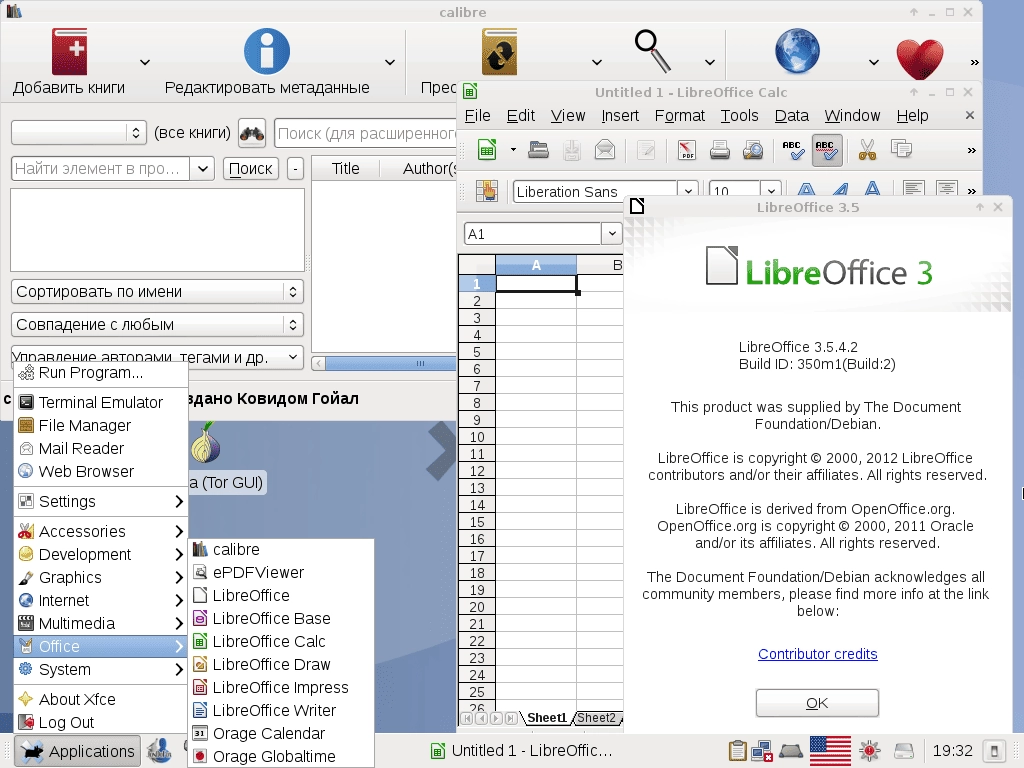This screenshot has width=1024, height=768.
Task: Open the Name Box dropdown beside A1
Action: pos(612,234)
